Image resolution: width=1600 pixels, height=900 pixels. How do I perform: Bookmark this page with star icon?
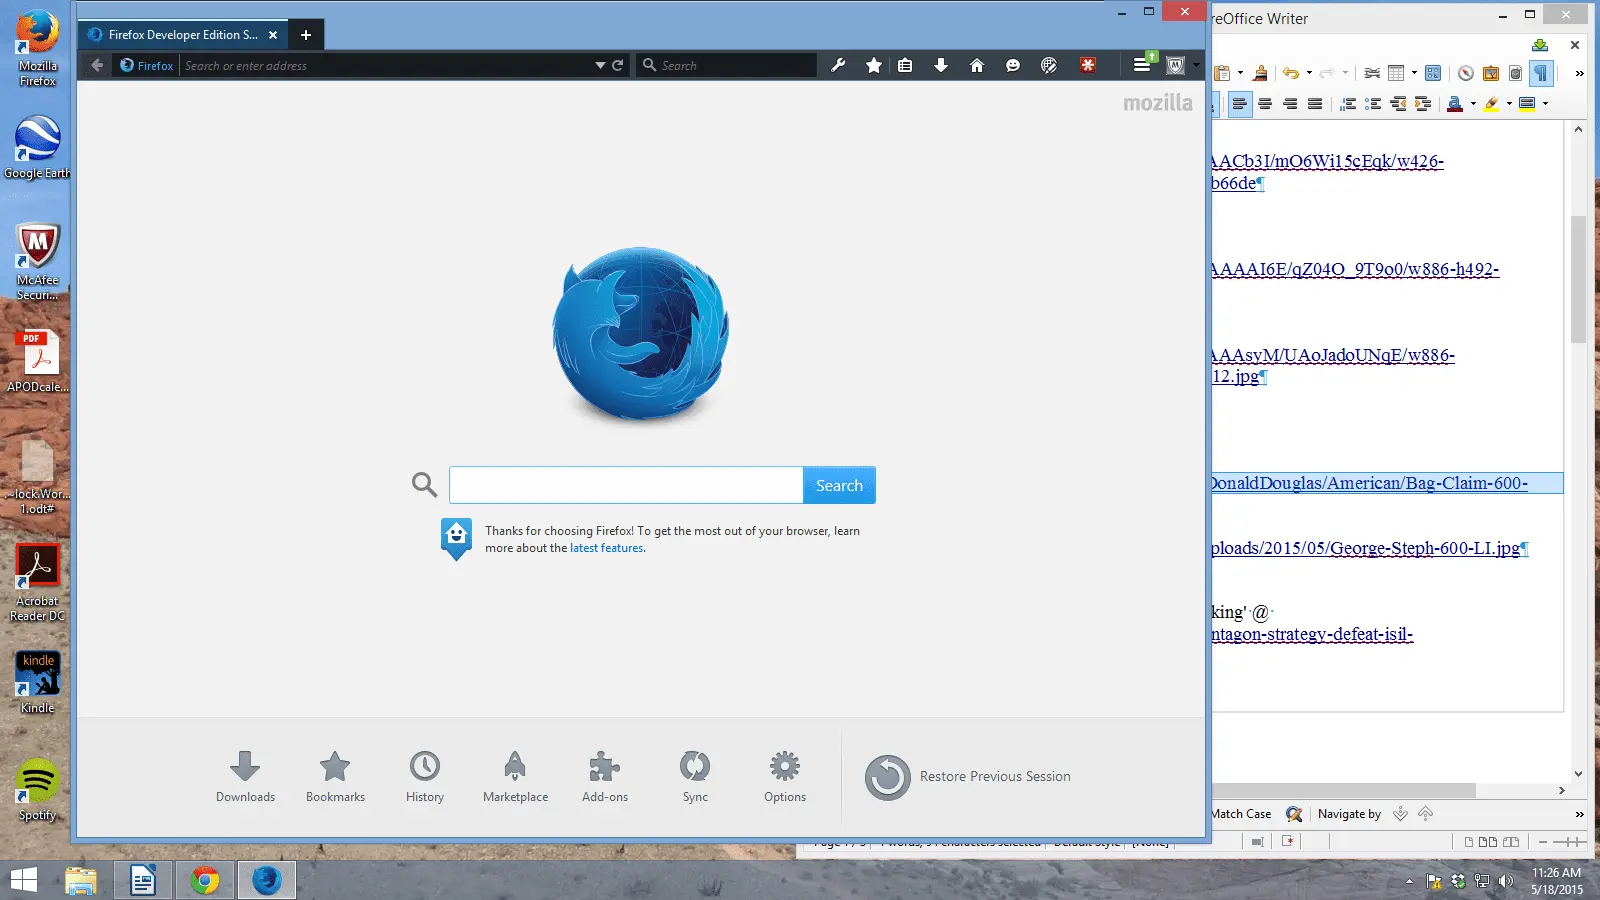(874, 65)
